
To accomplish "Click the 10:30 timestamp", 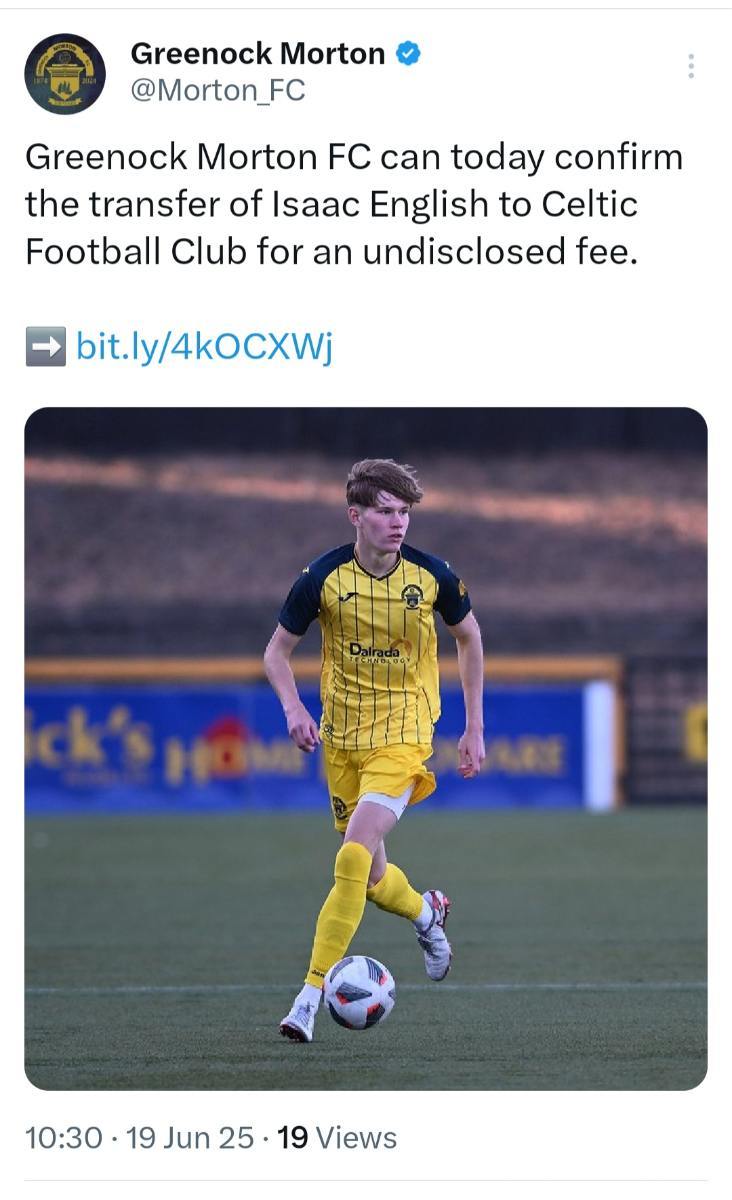I will point(63,1138).
